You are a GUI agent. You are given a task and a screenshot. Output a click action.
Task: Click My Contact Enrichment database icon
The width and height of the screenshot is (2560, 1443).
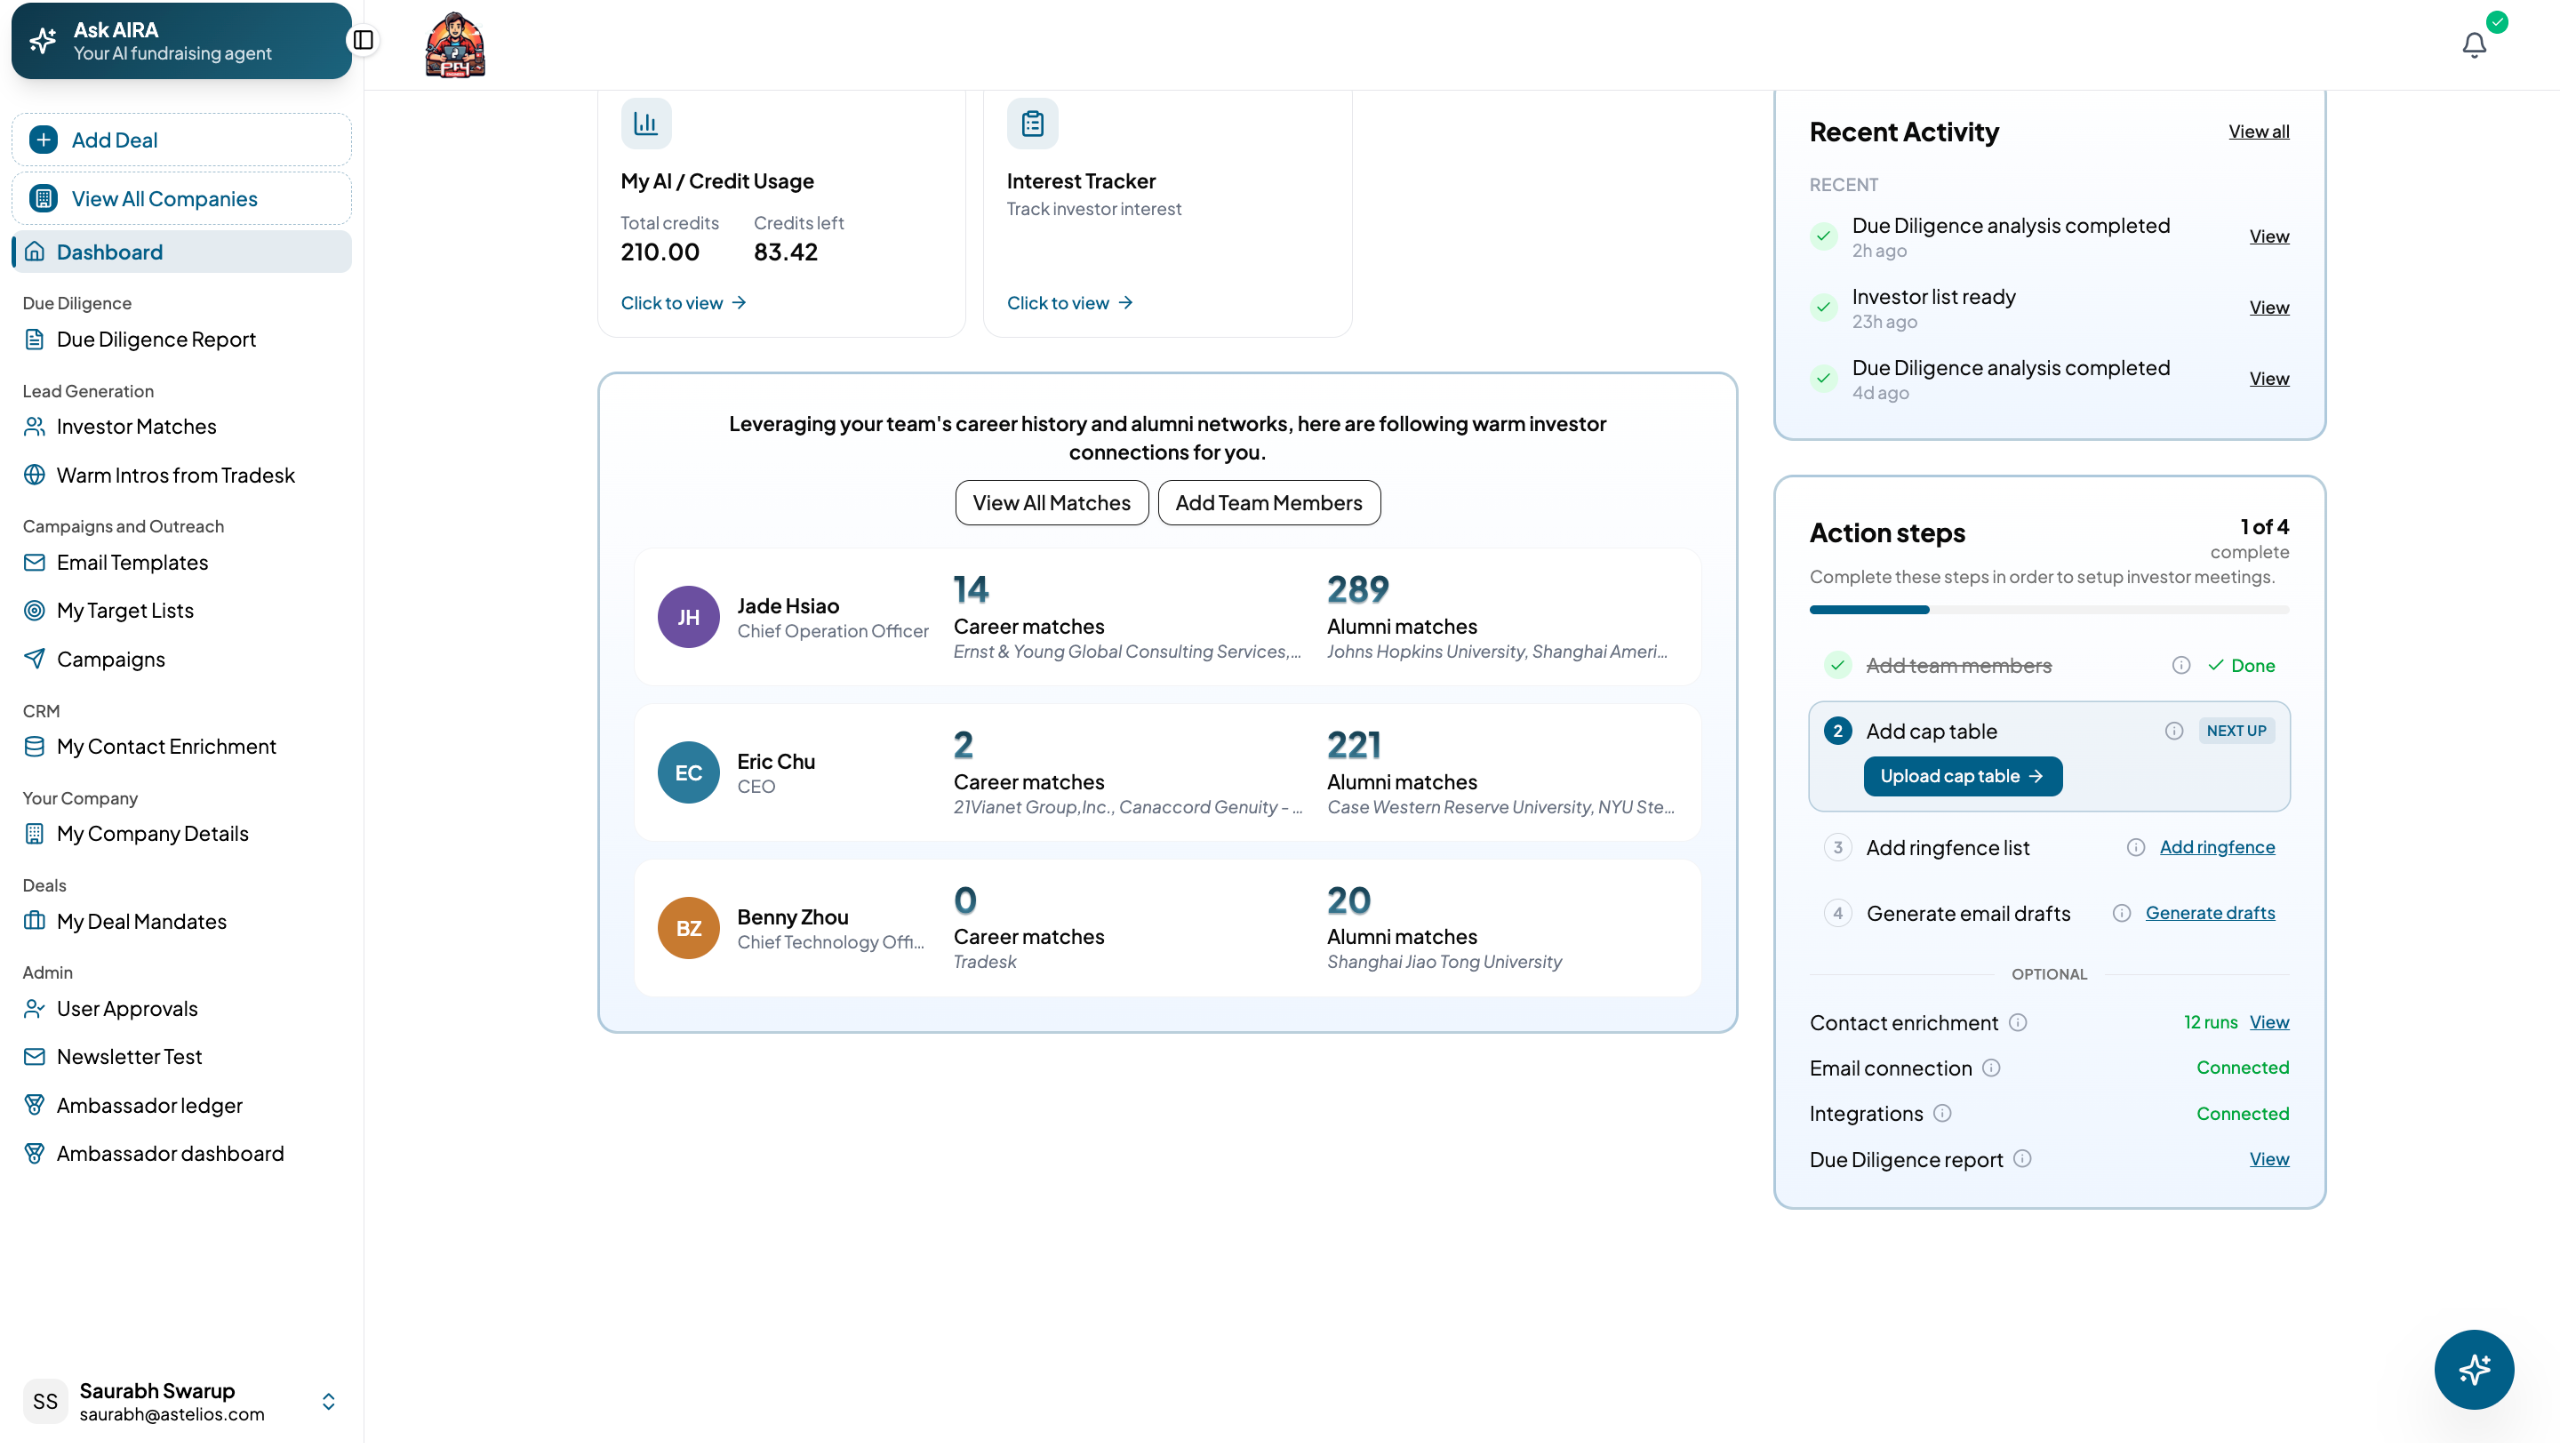[x=34, y=746]
